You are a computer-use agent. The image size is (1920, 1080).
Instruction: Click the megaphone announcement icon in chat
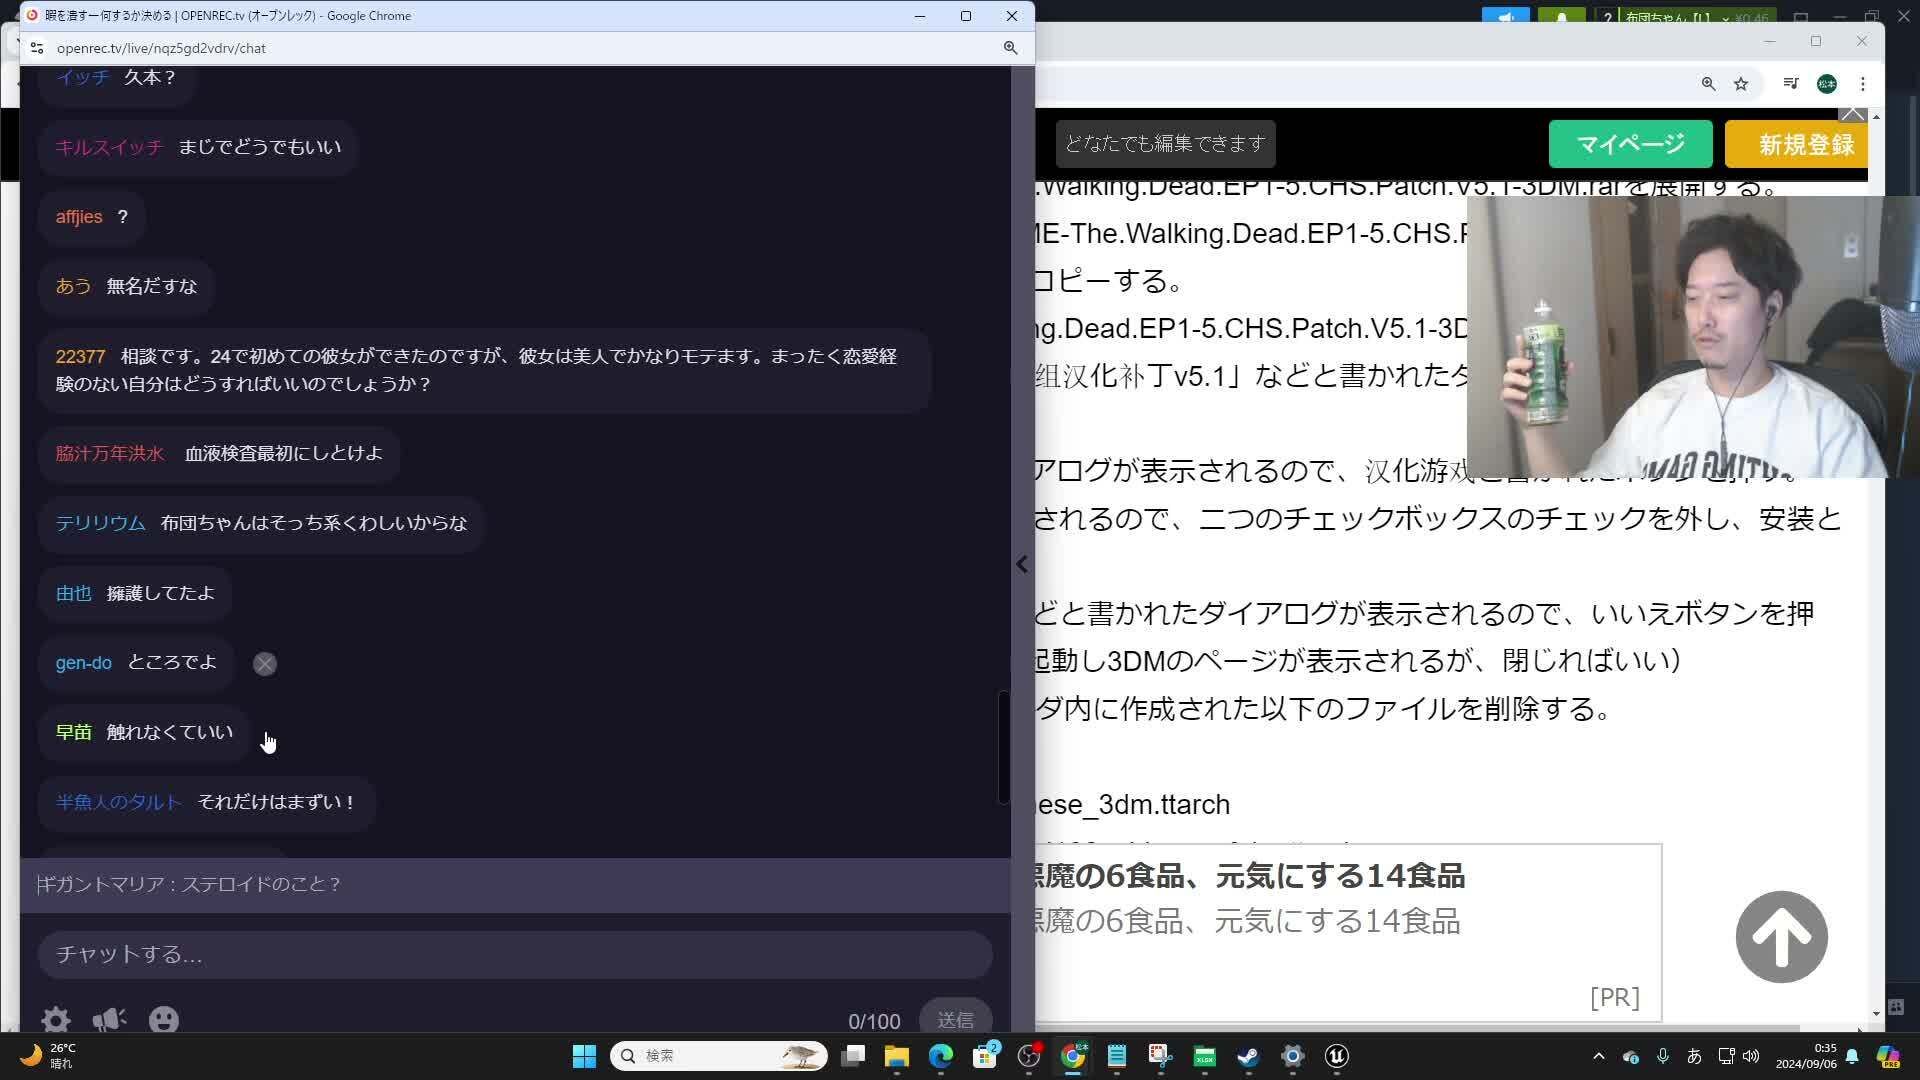pyautogui.click(x=109, y=1019)
